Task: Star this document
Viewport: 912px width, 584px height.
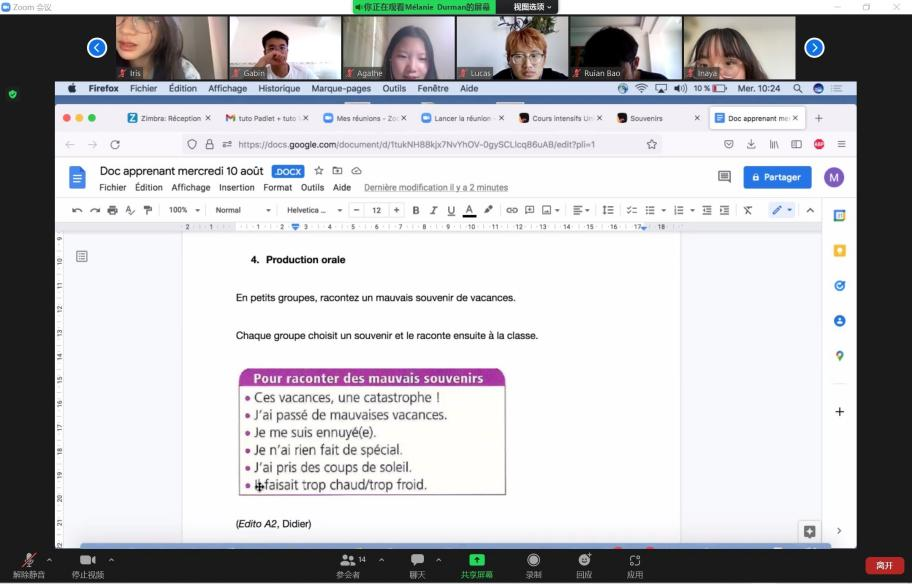Action: [x=319, y=171]
